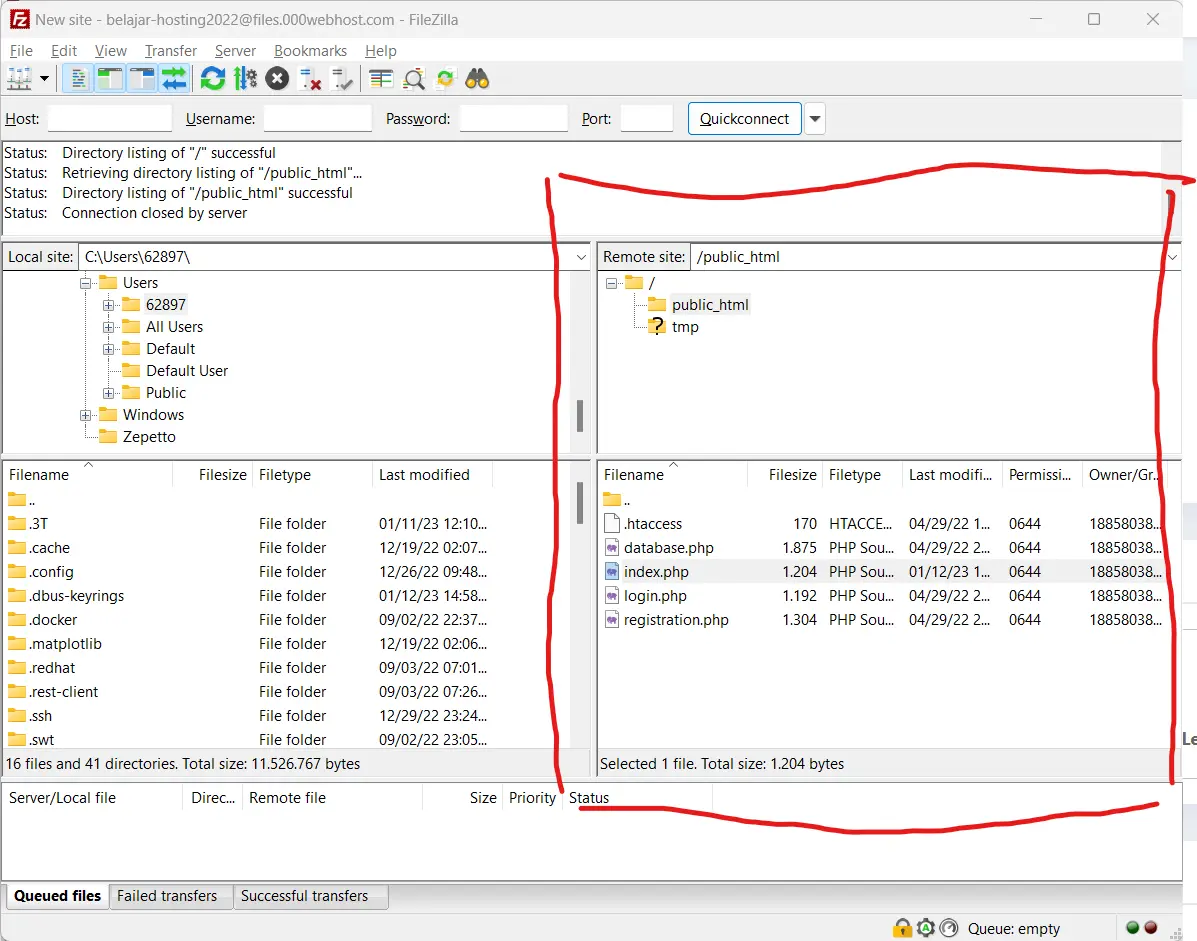Click the Password input field
This screenshot has height=941, width=1197.
514,118
